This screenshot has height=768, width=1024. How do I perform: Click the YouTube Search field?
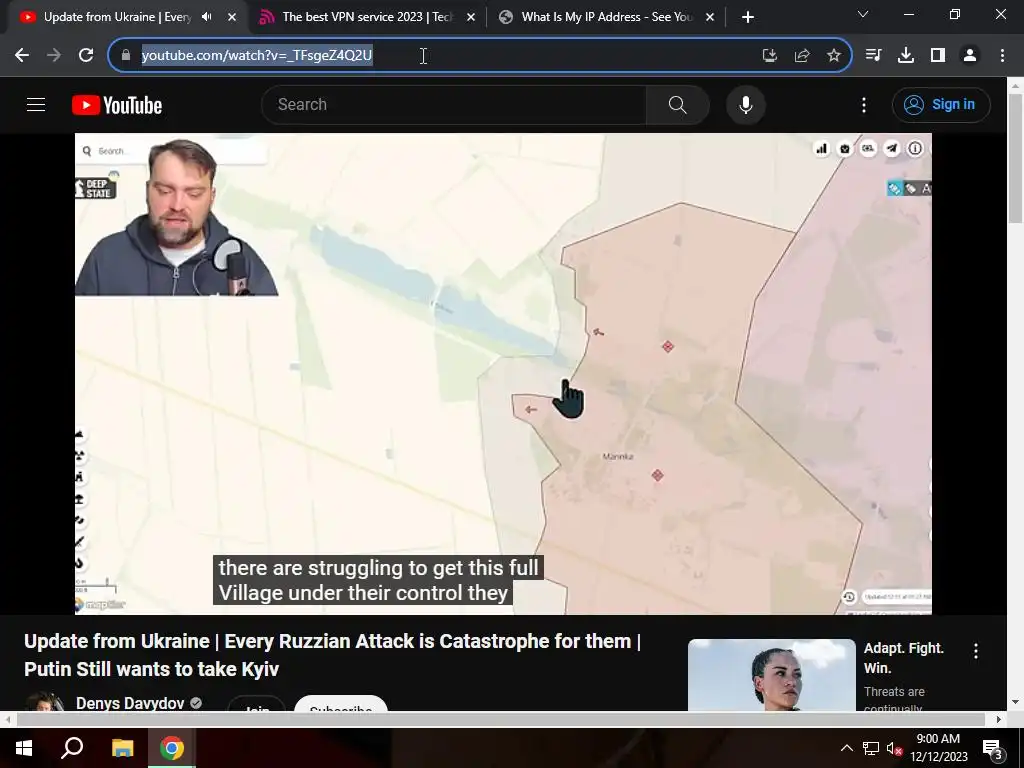pos(454,104)
